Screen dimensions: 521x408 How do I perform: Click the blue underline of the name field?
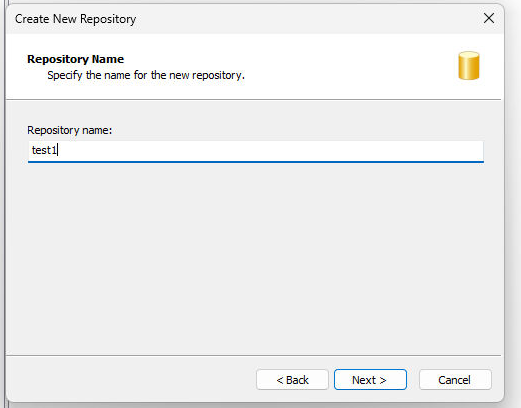256,162
